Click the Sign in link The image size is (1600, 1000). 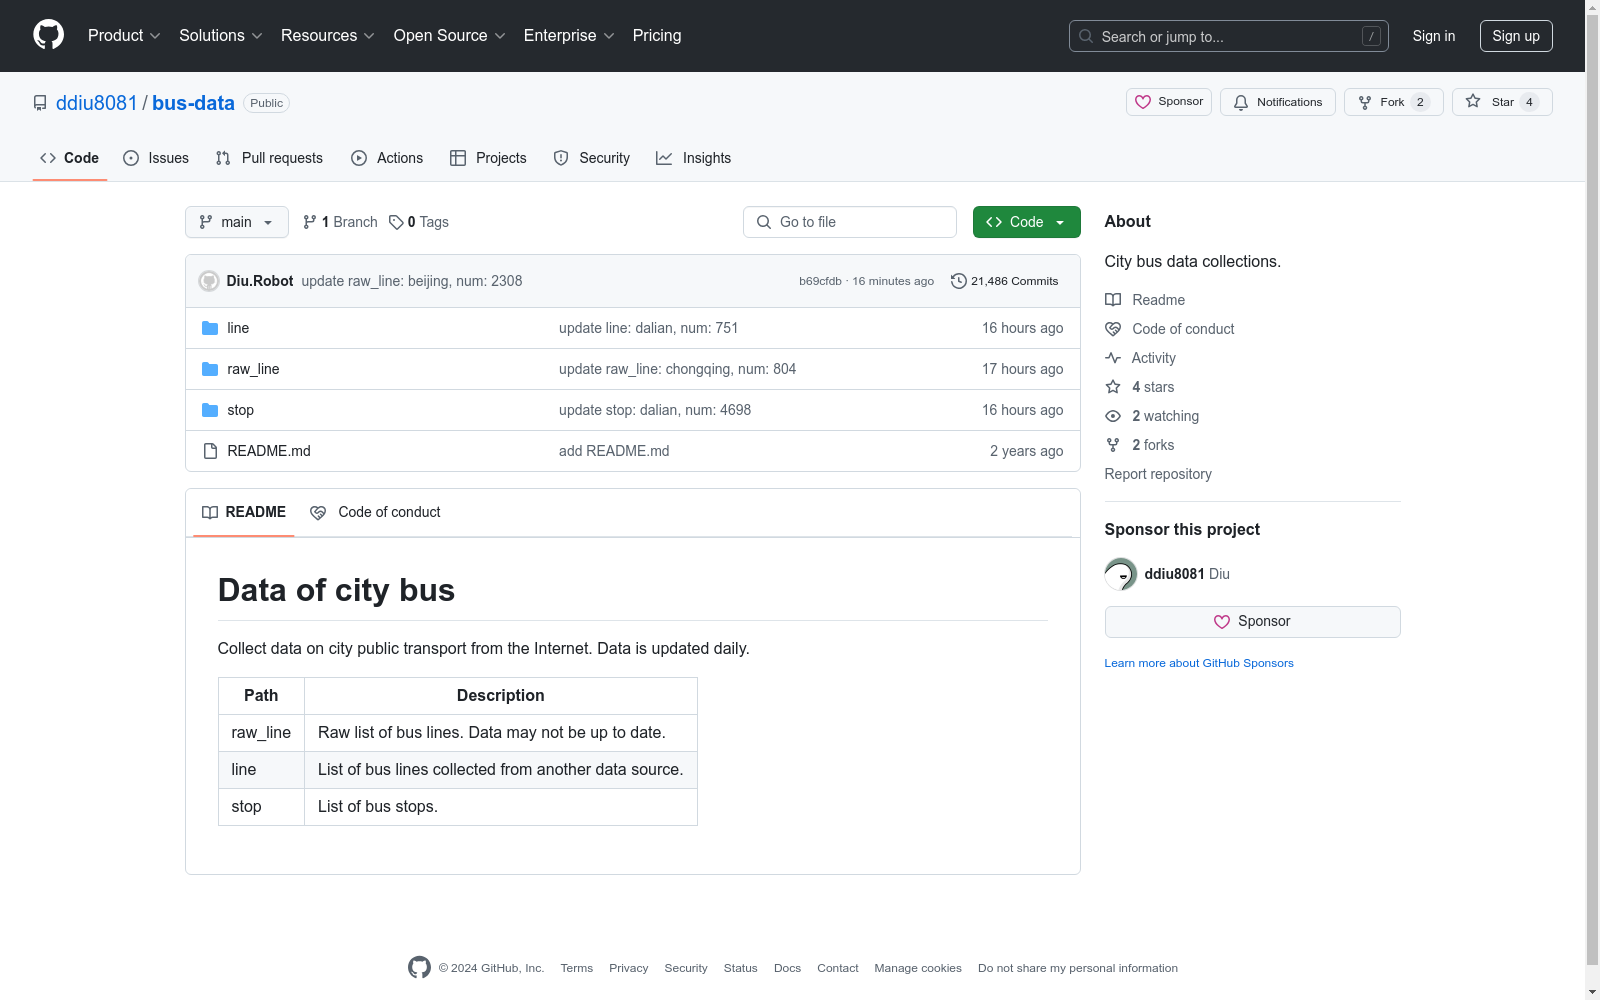1434,36
